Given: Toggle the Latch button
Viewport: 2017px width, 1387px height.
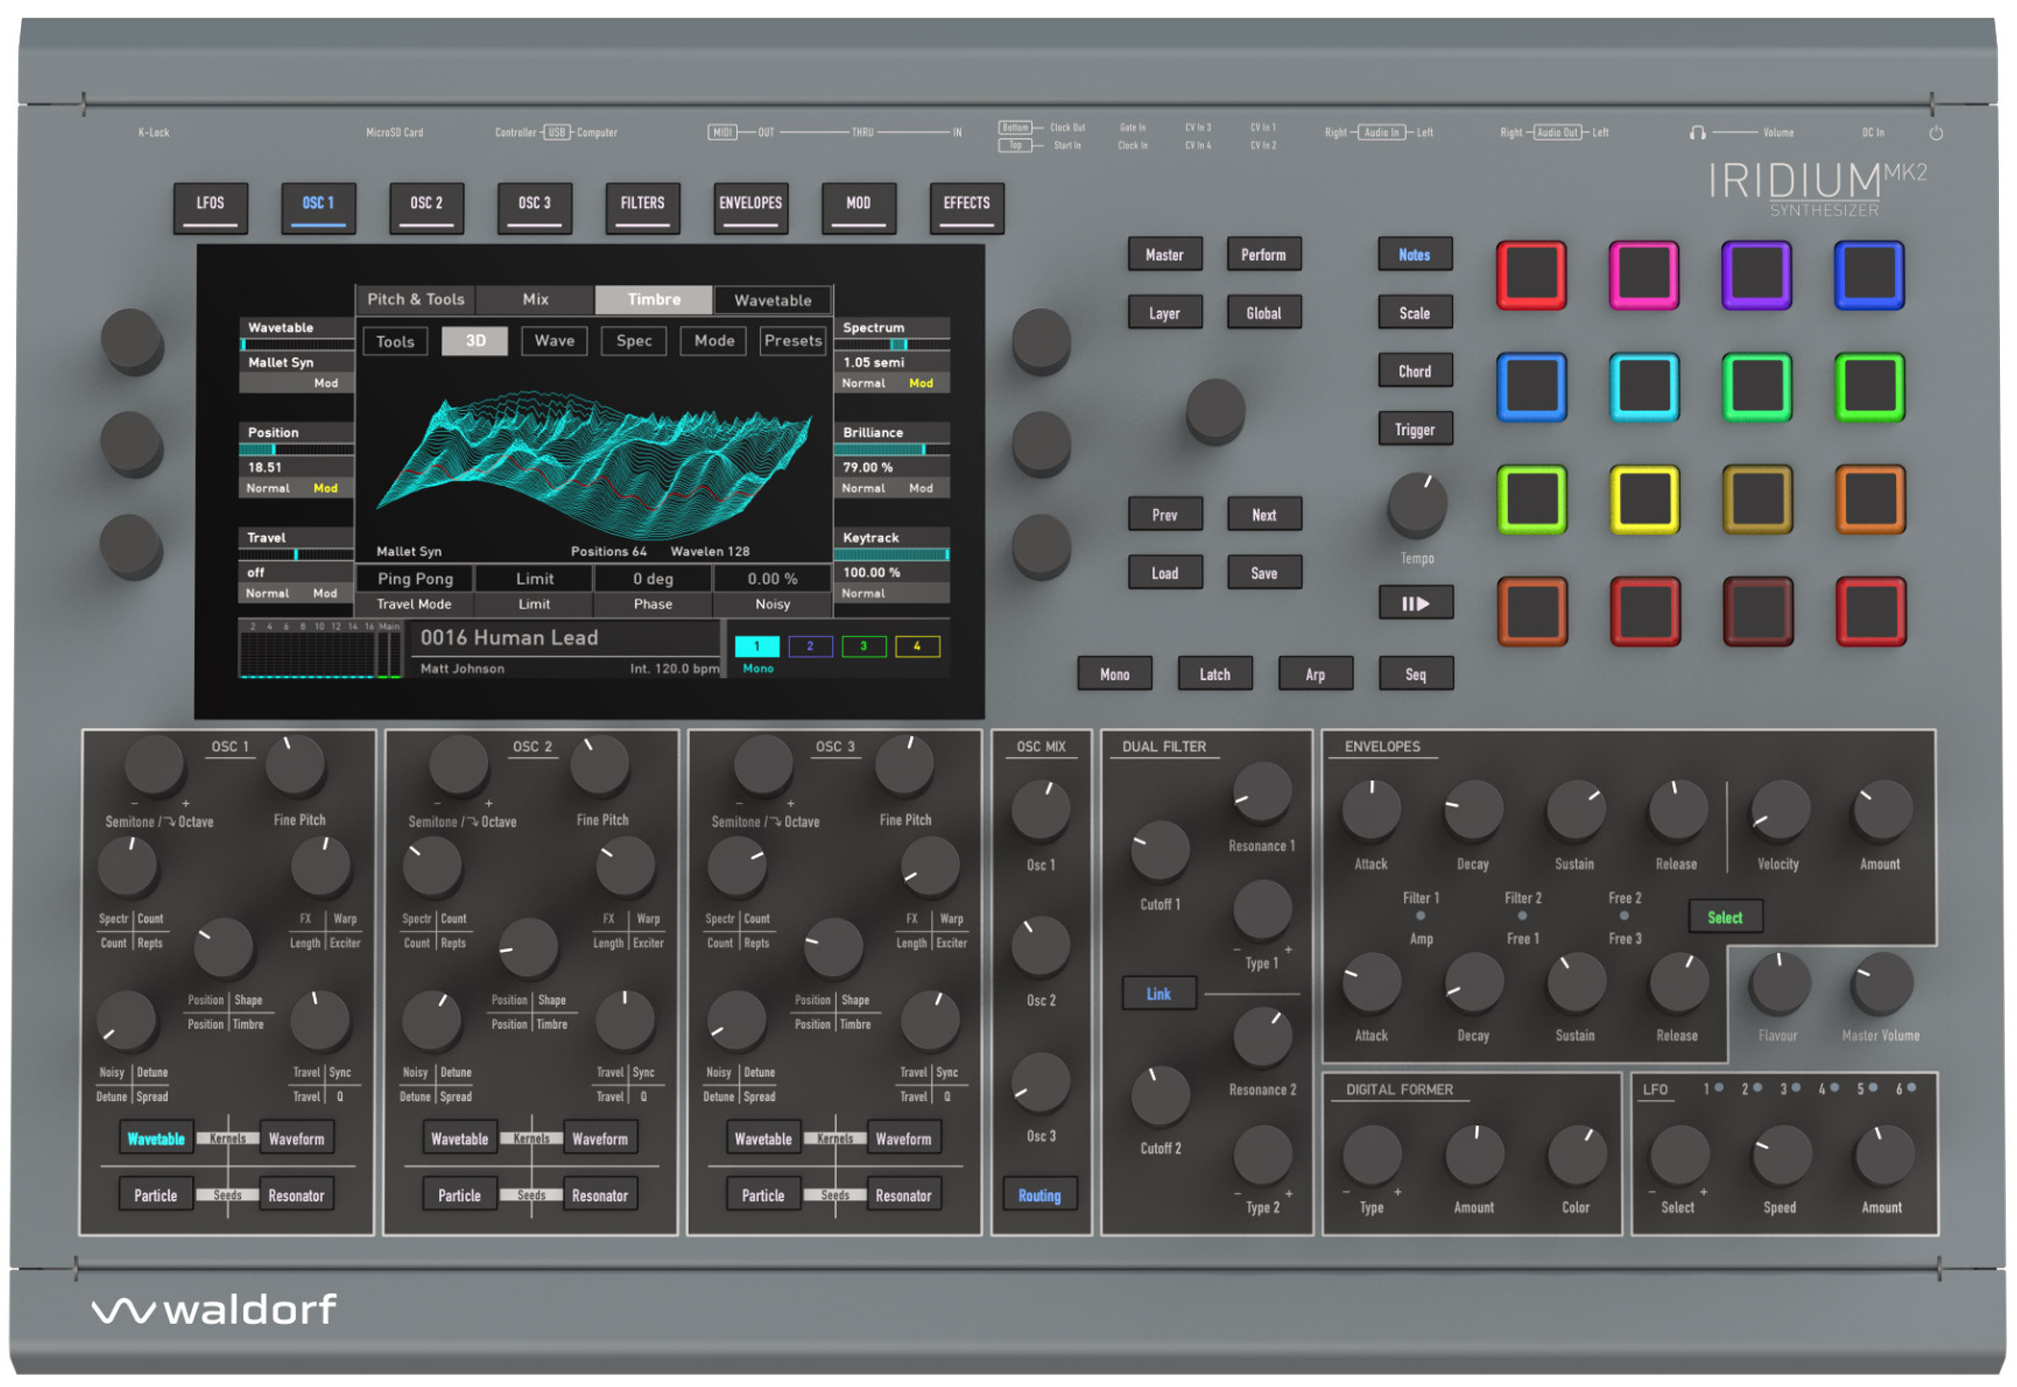Looking at the screenshot, I should point(1214,674).
